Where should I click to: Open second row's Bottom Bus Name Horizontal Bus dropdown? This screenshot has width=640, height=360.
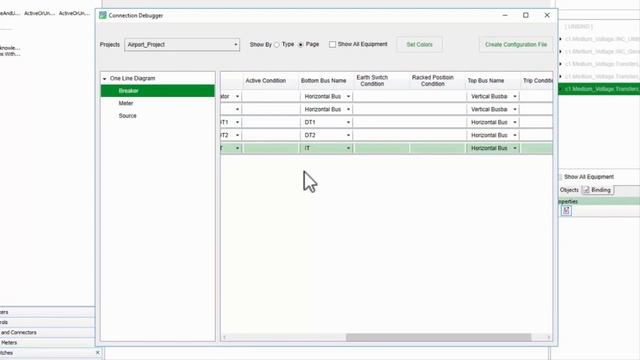(348, 109)
